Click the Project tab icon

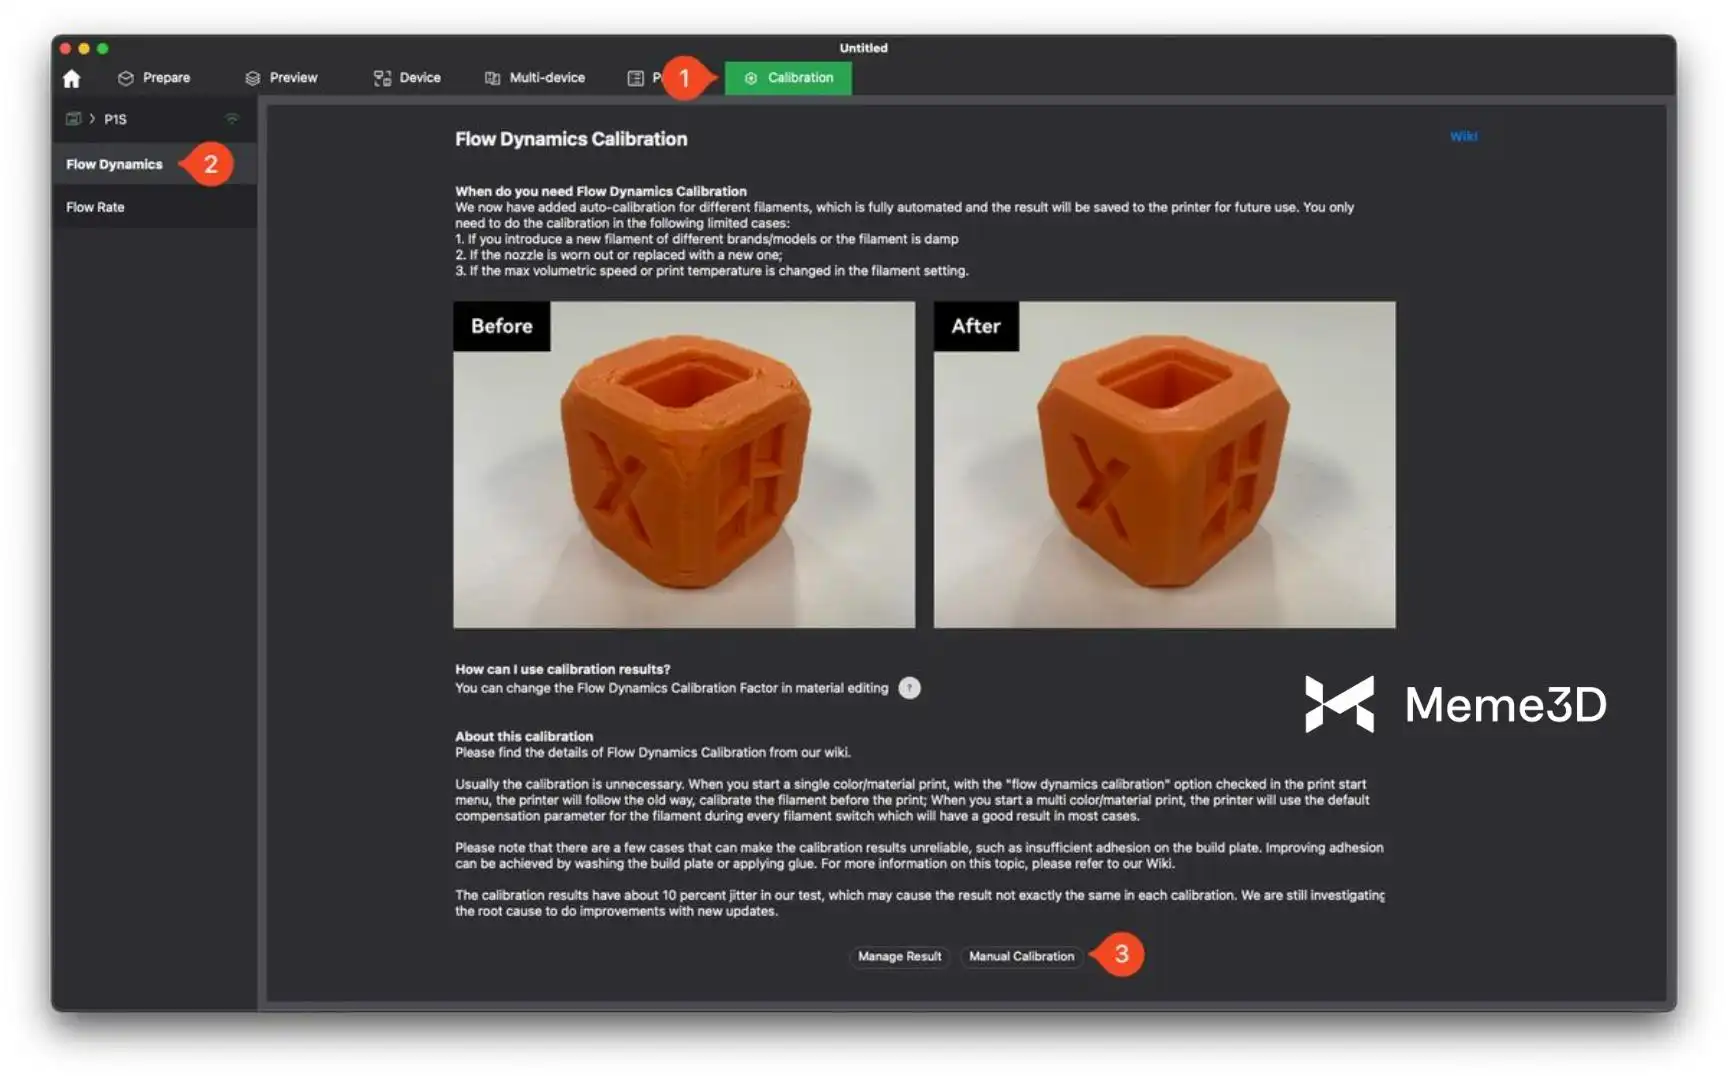click(x=635, y=78)
